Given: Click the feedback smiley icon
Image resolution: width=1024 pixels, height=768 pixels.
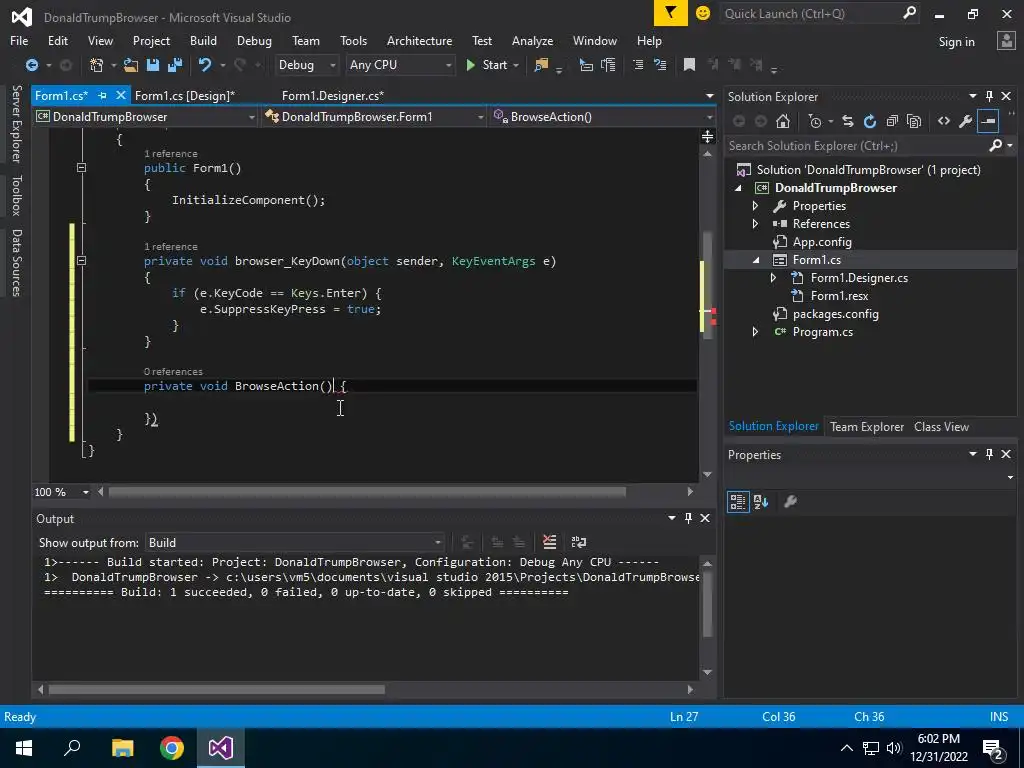Looking at the screenshot, I should [703, 13].
